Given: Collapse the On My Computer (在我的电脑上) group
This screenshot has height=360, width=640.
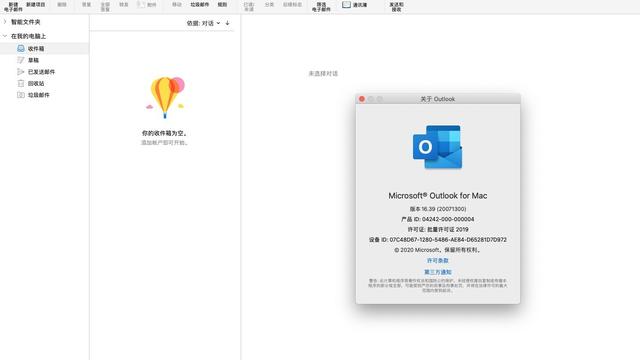Looking at the screenshot, I should coord(5,36).
